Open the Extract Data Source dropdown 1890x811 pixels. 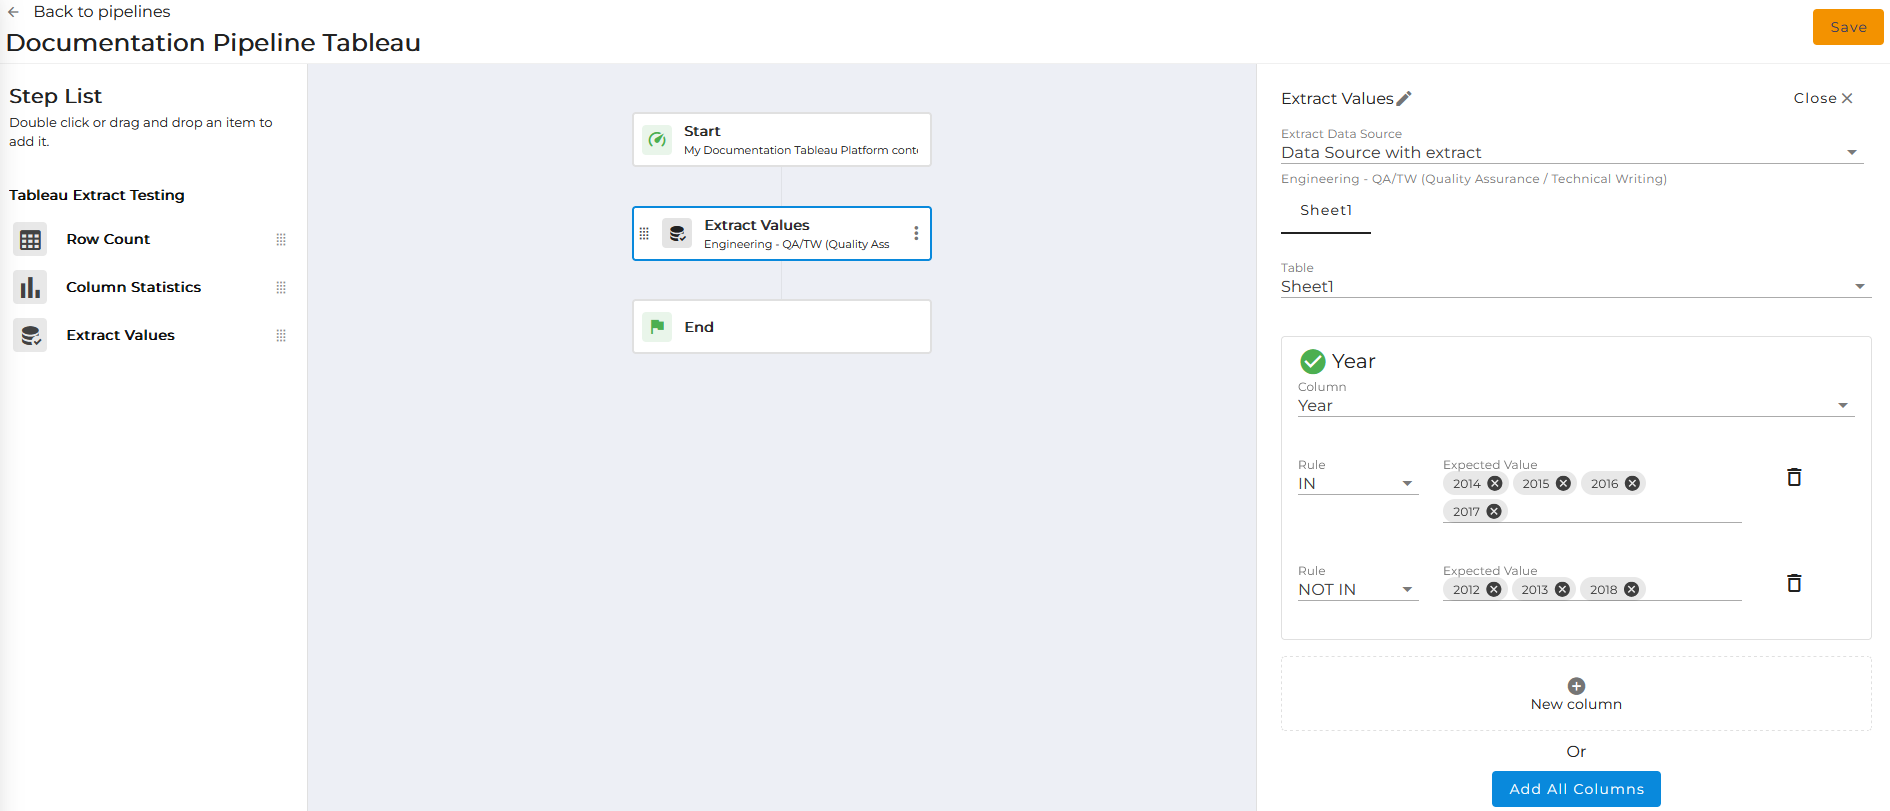tap(1572, 153)
